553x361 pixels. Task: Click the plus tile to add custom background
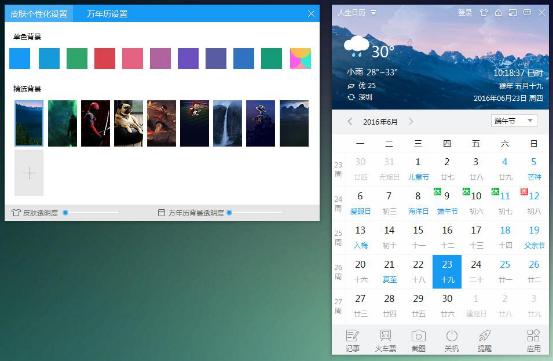point(29,173)
